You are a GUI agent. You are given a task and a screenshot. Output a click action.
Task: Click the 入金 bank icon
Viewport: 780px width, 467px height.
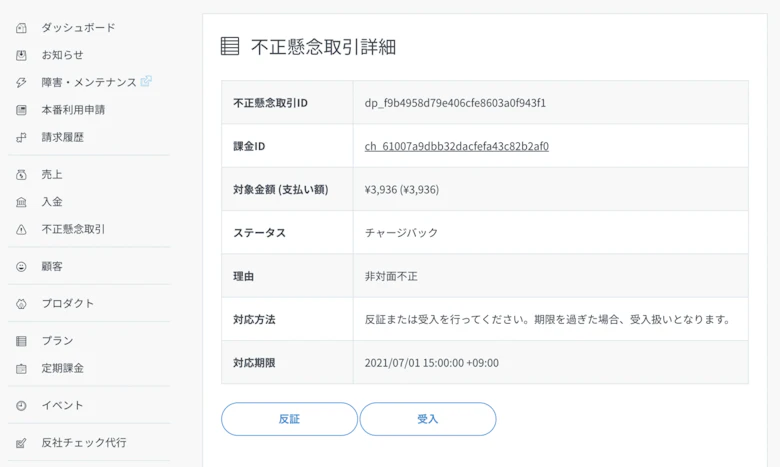point(21,202)
